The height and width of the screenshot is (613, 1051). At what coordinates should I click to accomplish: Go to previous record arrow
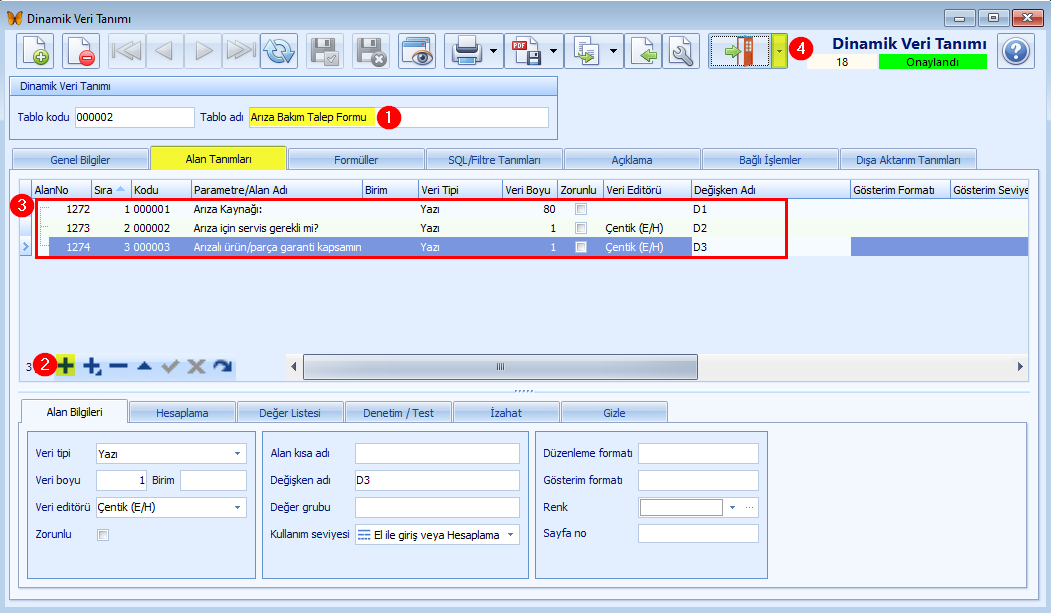pos(164,51)
